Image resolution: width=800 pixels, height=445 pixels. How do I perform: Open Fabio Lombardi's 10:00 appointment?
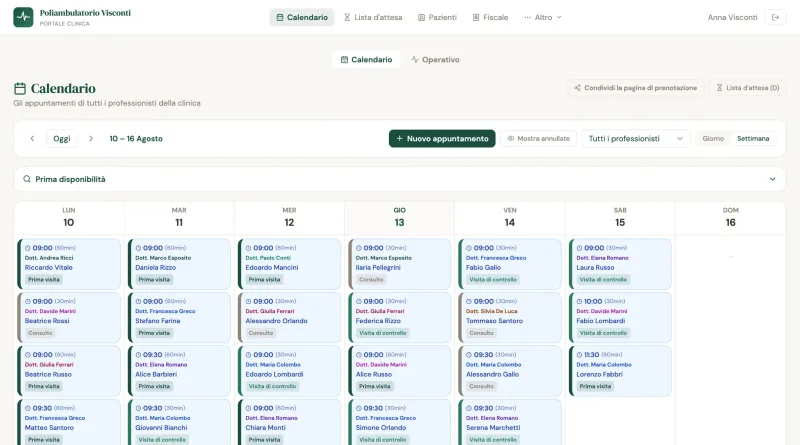point(620,317)
